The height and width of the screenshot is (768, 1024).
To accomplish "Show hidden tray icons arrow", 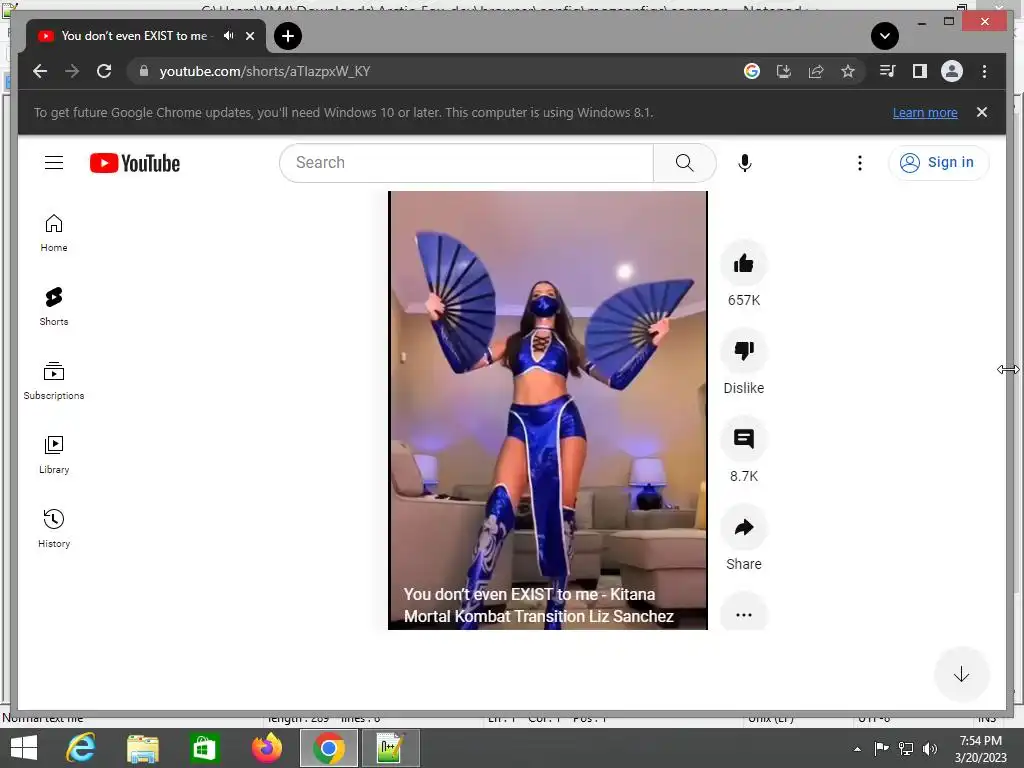I will 857,749.
